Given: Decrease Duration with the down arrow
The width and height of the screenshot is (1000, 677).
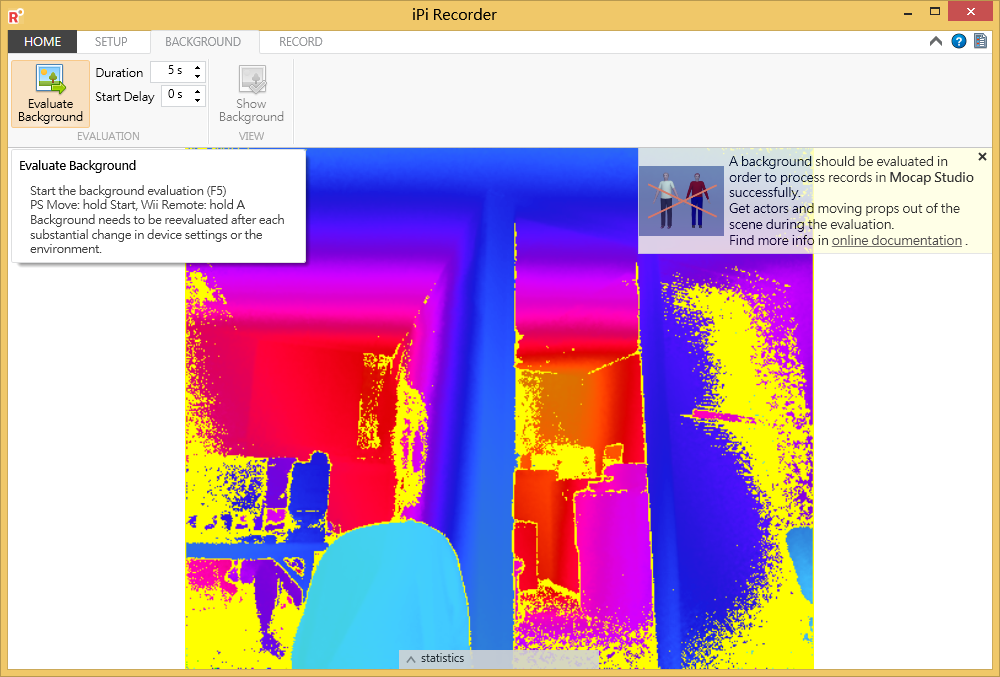Looking at the screenshot, I should [198, 77].
